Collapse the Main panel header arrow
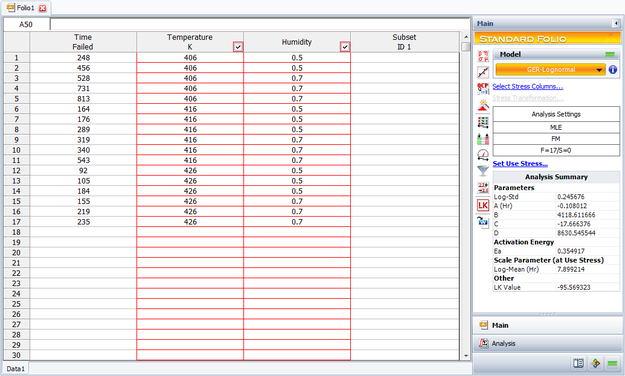 click(x=616, y=24)
